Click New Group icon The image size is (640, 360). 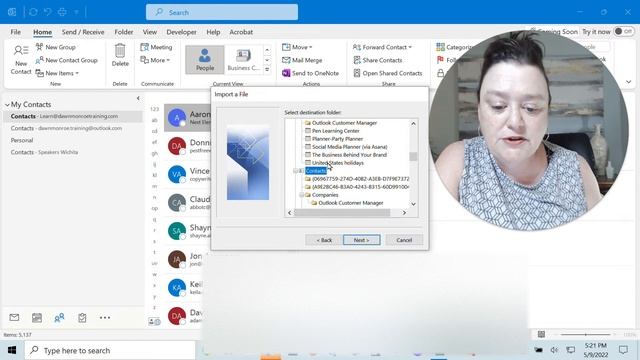click(39, 47)
